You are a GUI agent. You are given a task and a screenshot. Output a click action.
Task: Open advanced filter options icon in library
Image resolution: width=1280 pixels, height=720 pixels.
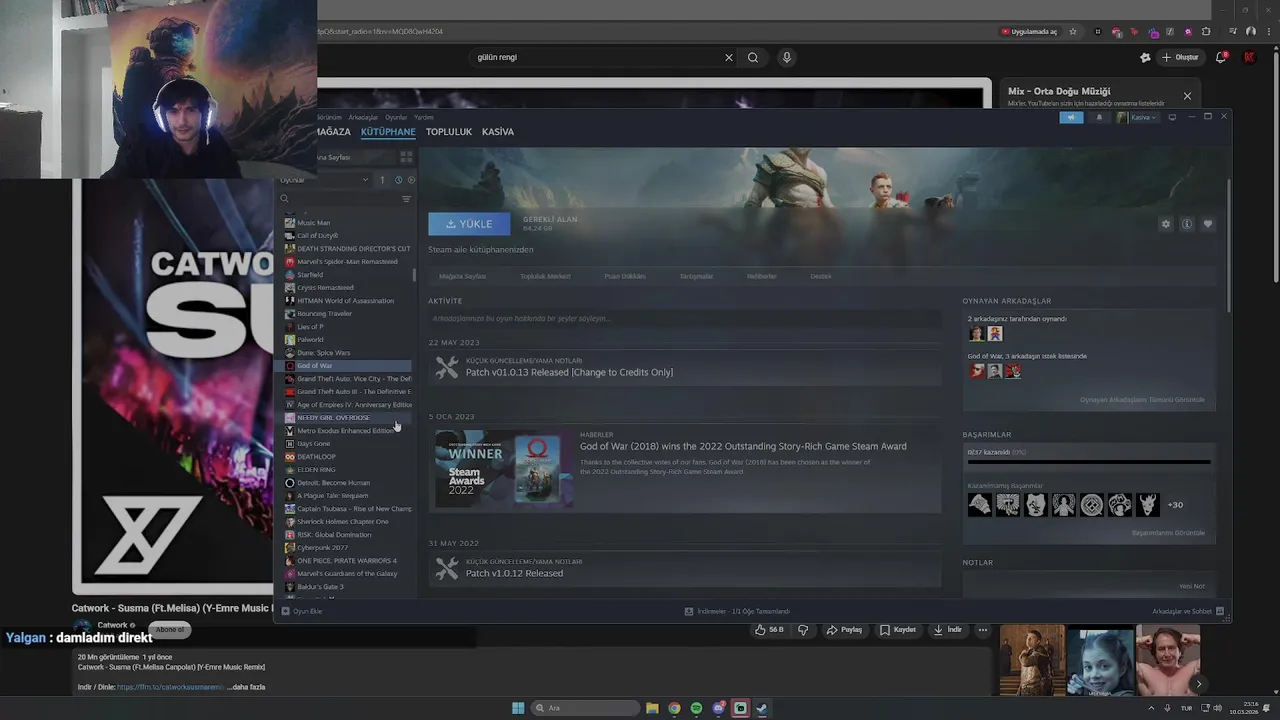click(406, 199)
